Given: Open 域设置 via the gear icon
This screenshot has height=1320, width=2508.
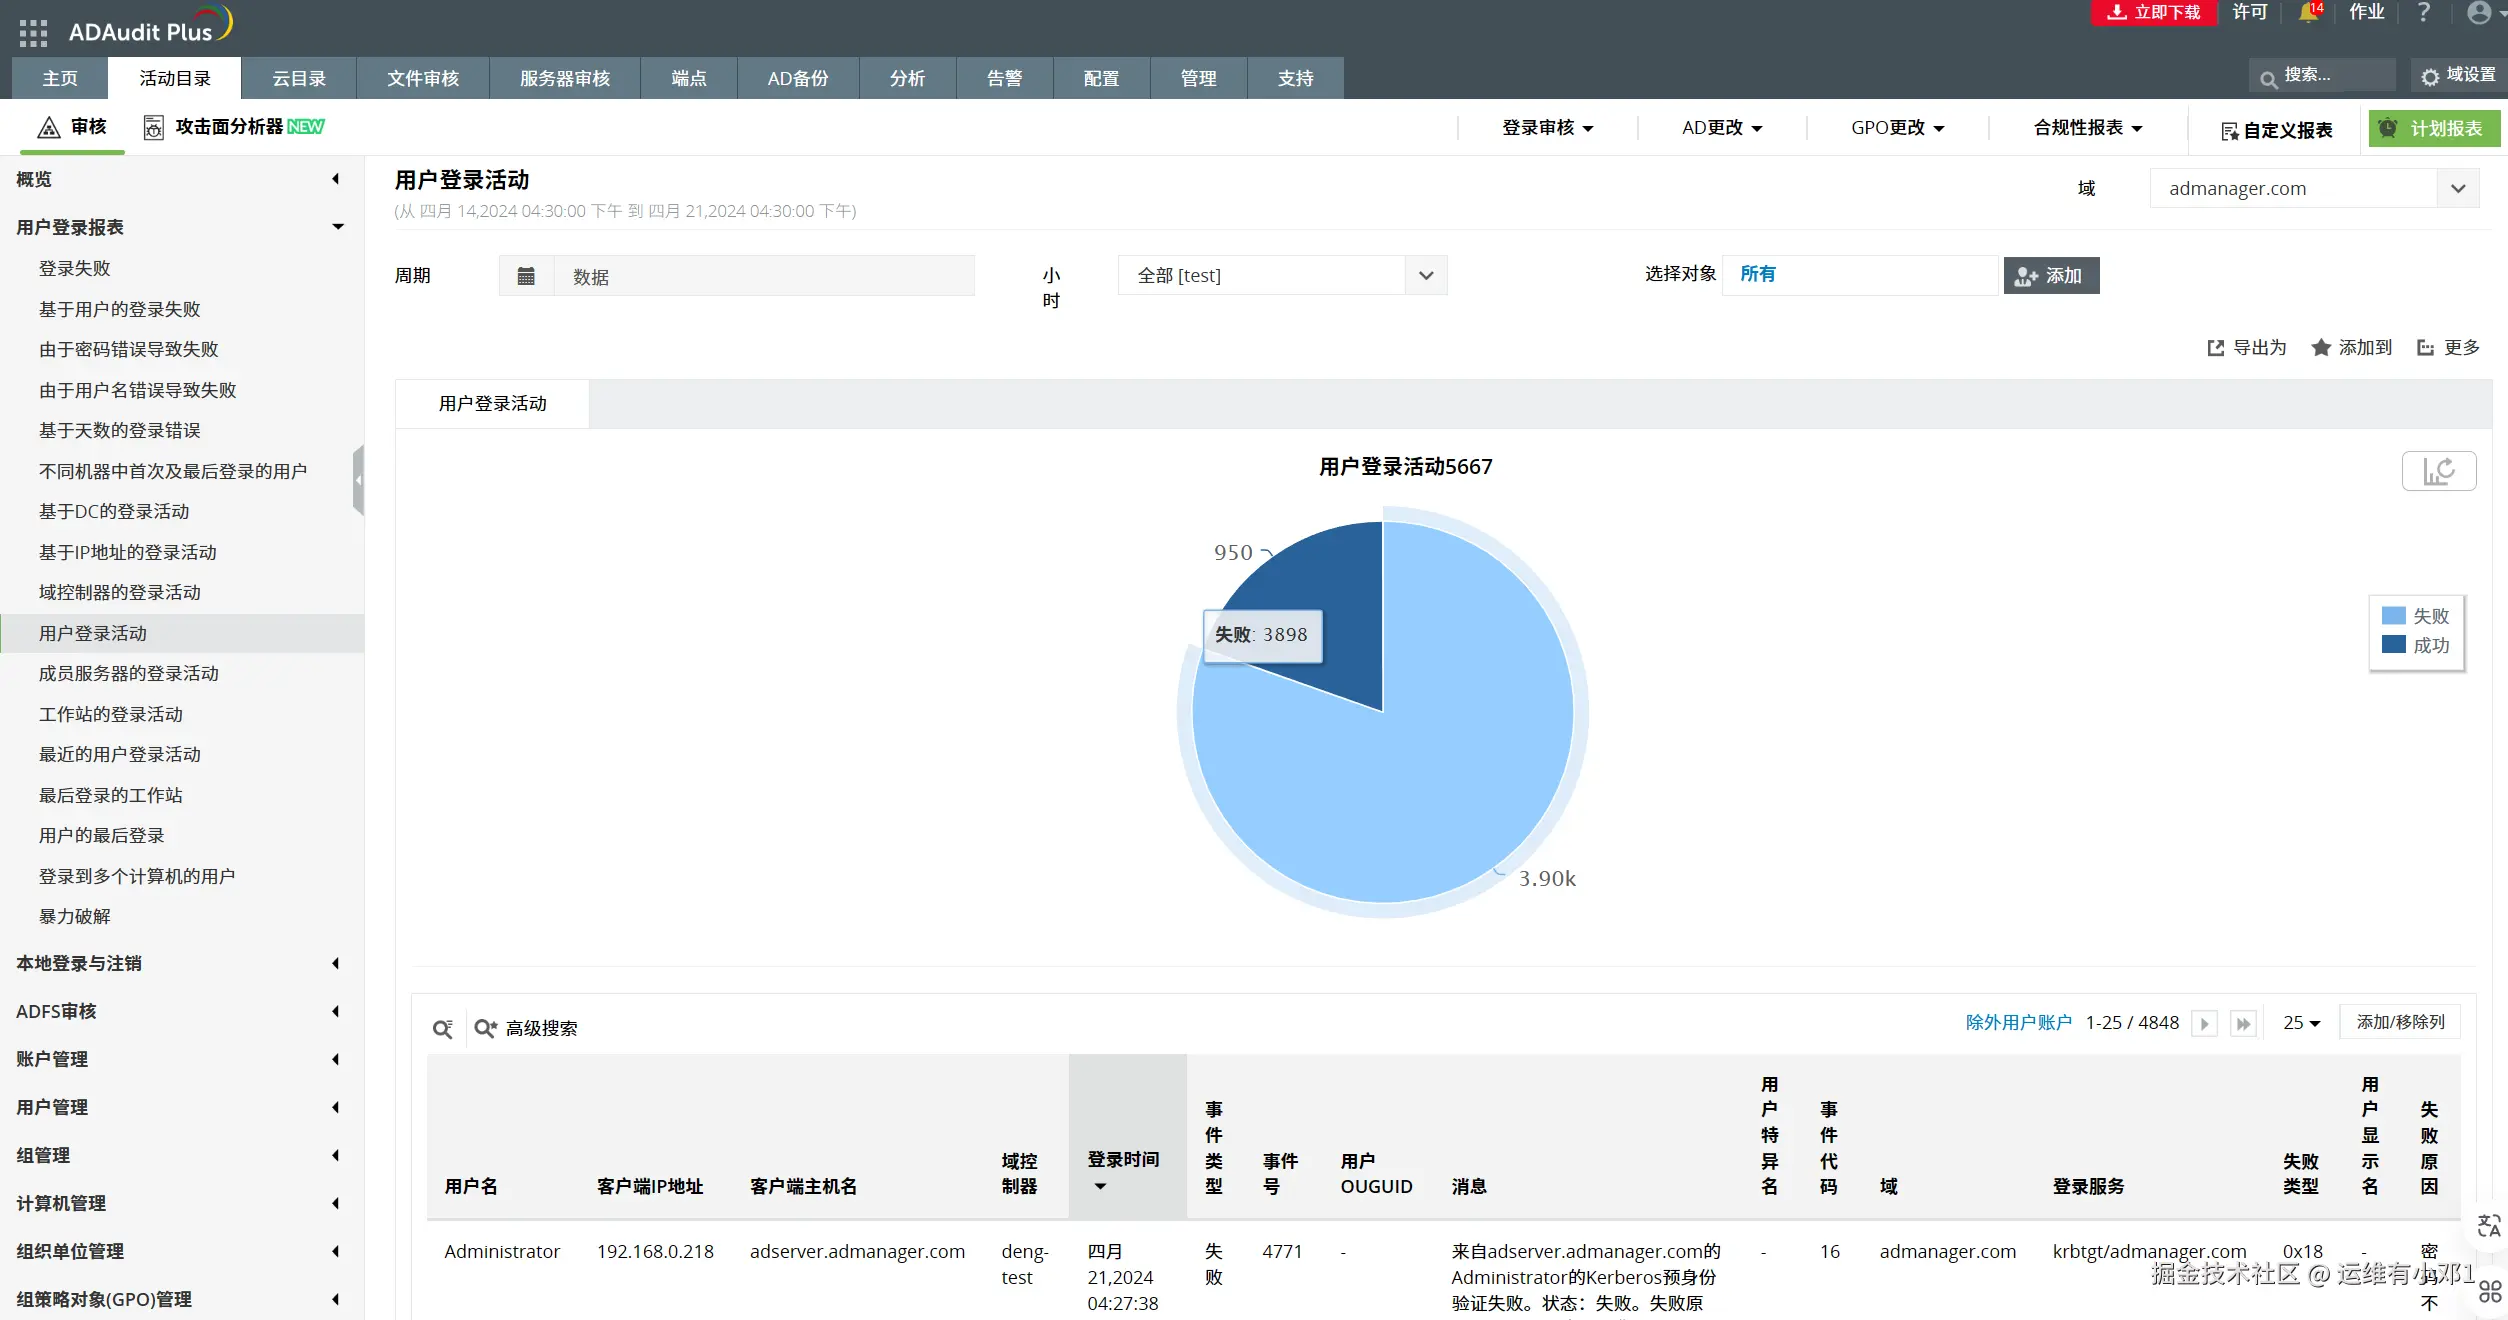Looking at the screenshot, I should click(x=2432, y=75).
